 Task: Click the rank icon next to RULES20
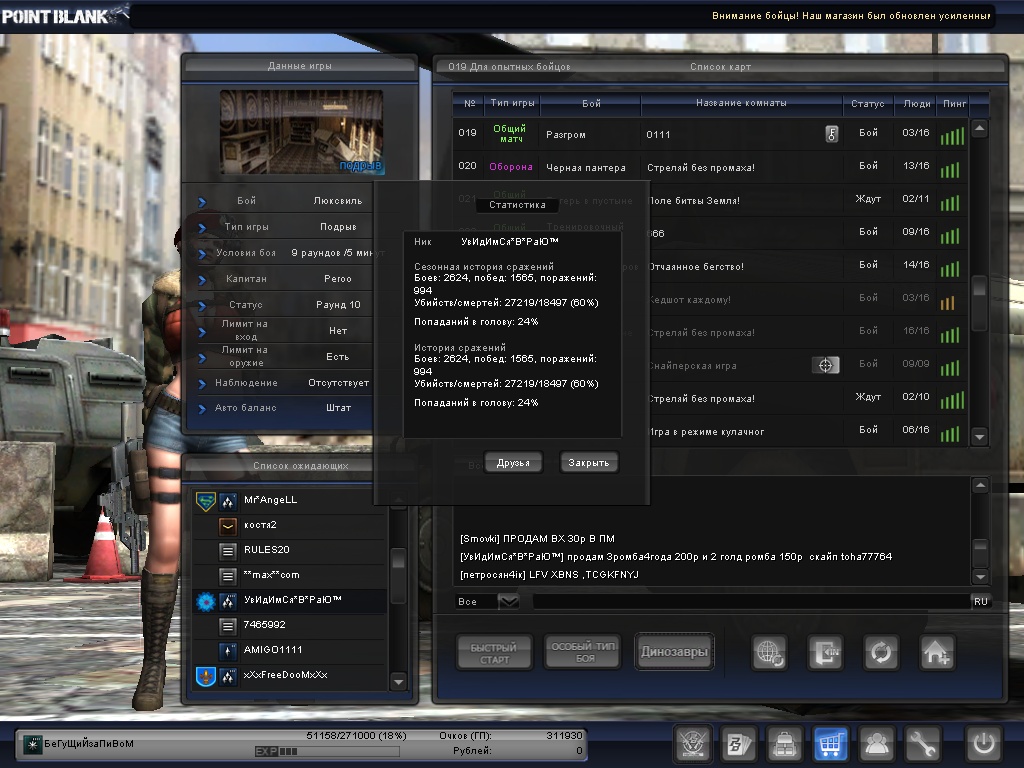(228, 551)
